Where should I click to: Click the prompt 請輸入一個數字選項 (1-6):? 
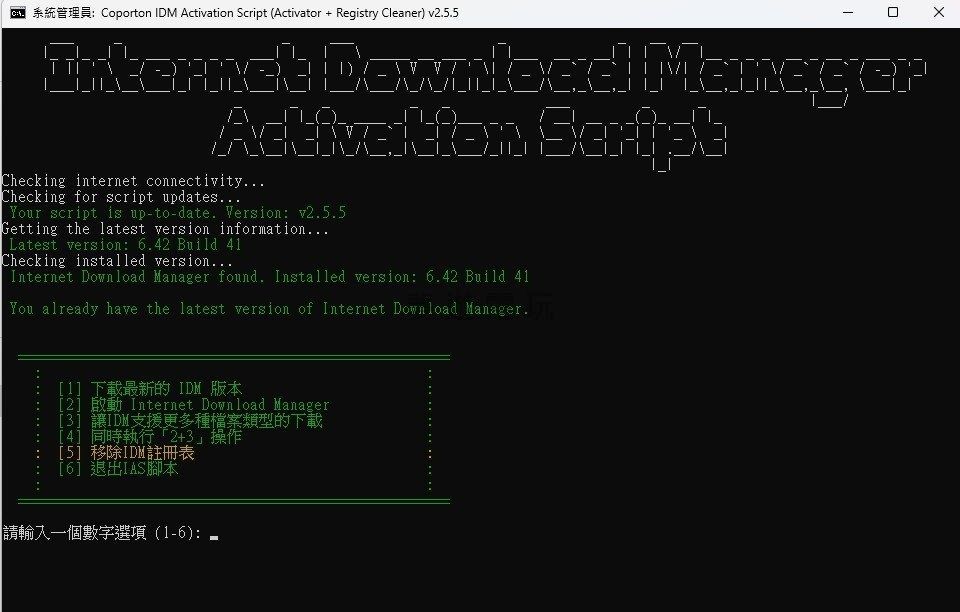(102, 532)
